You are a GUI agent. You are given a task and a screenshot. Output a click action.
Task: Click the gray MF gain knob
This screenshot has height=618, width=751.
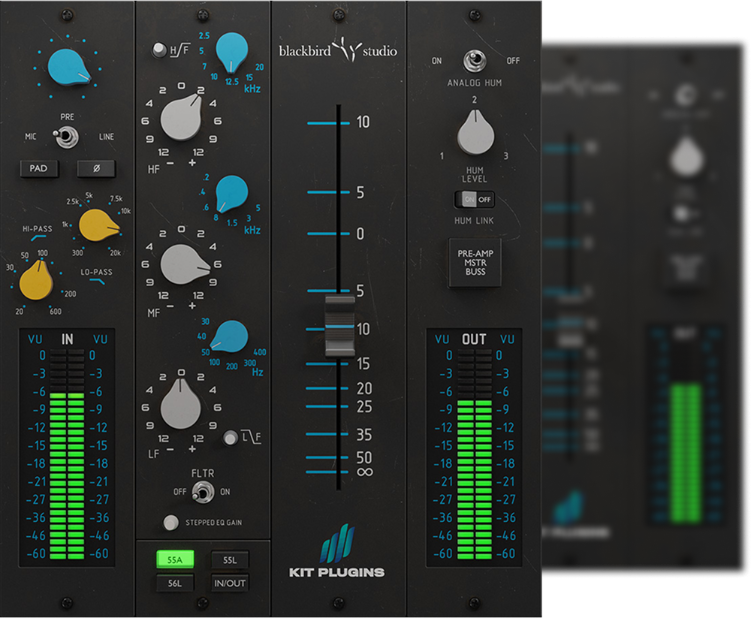tap(182, 264)
